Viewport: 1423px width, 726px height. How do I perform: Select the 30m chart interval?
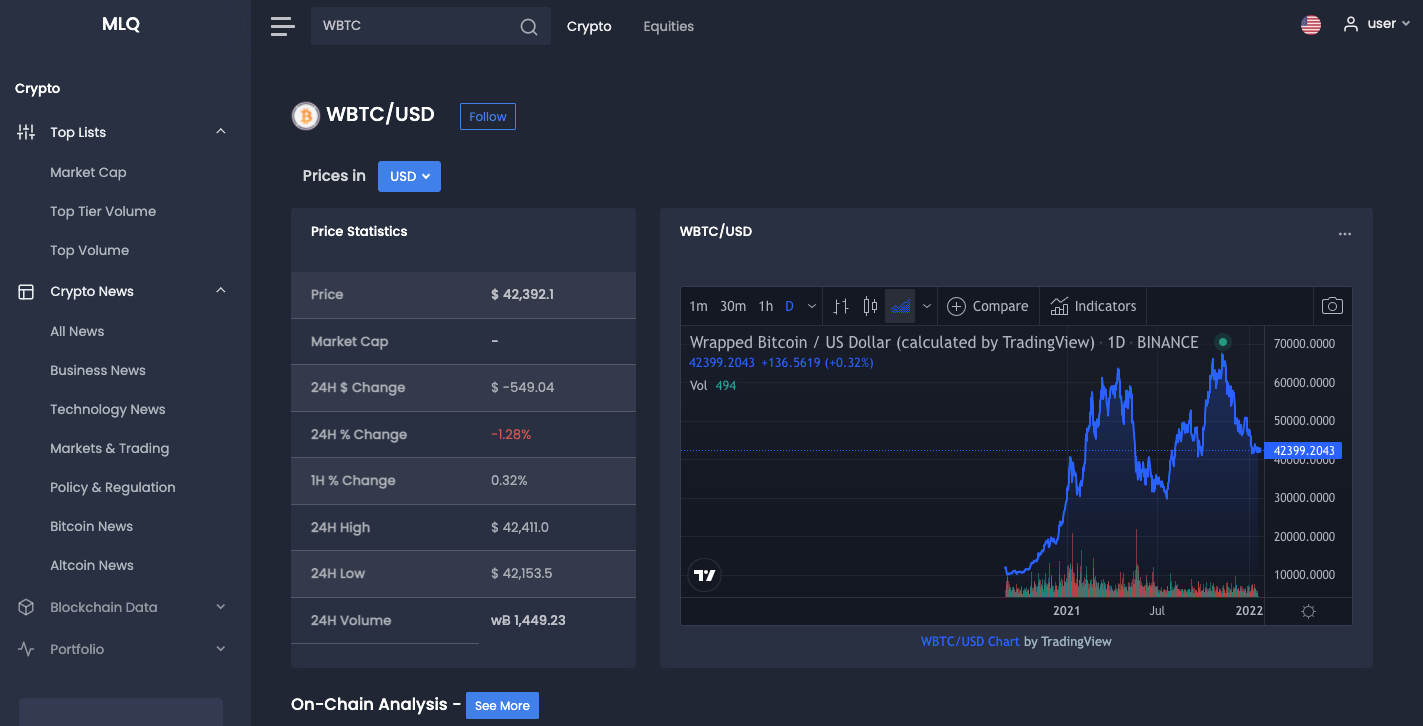coord(733,306)
